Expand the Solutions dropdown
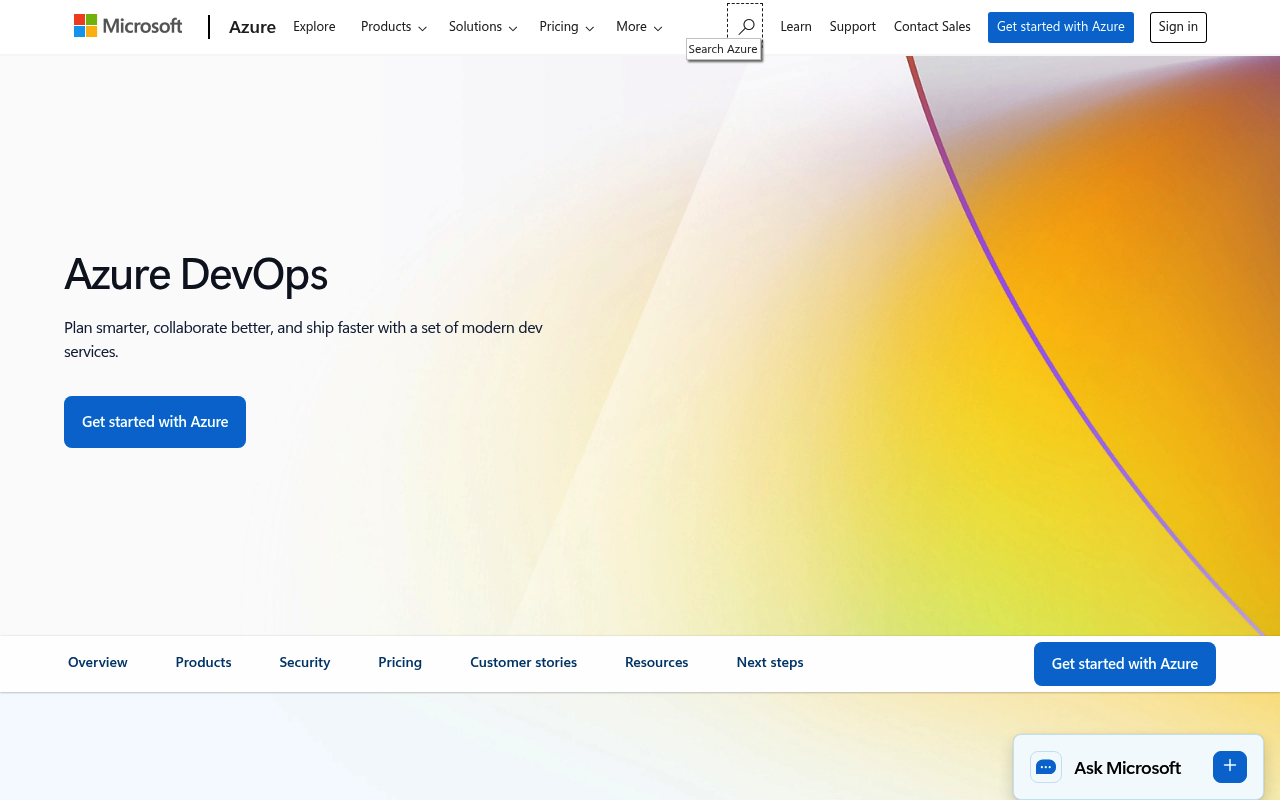This screenshot has height=800, width=1280. coord(483,27)
